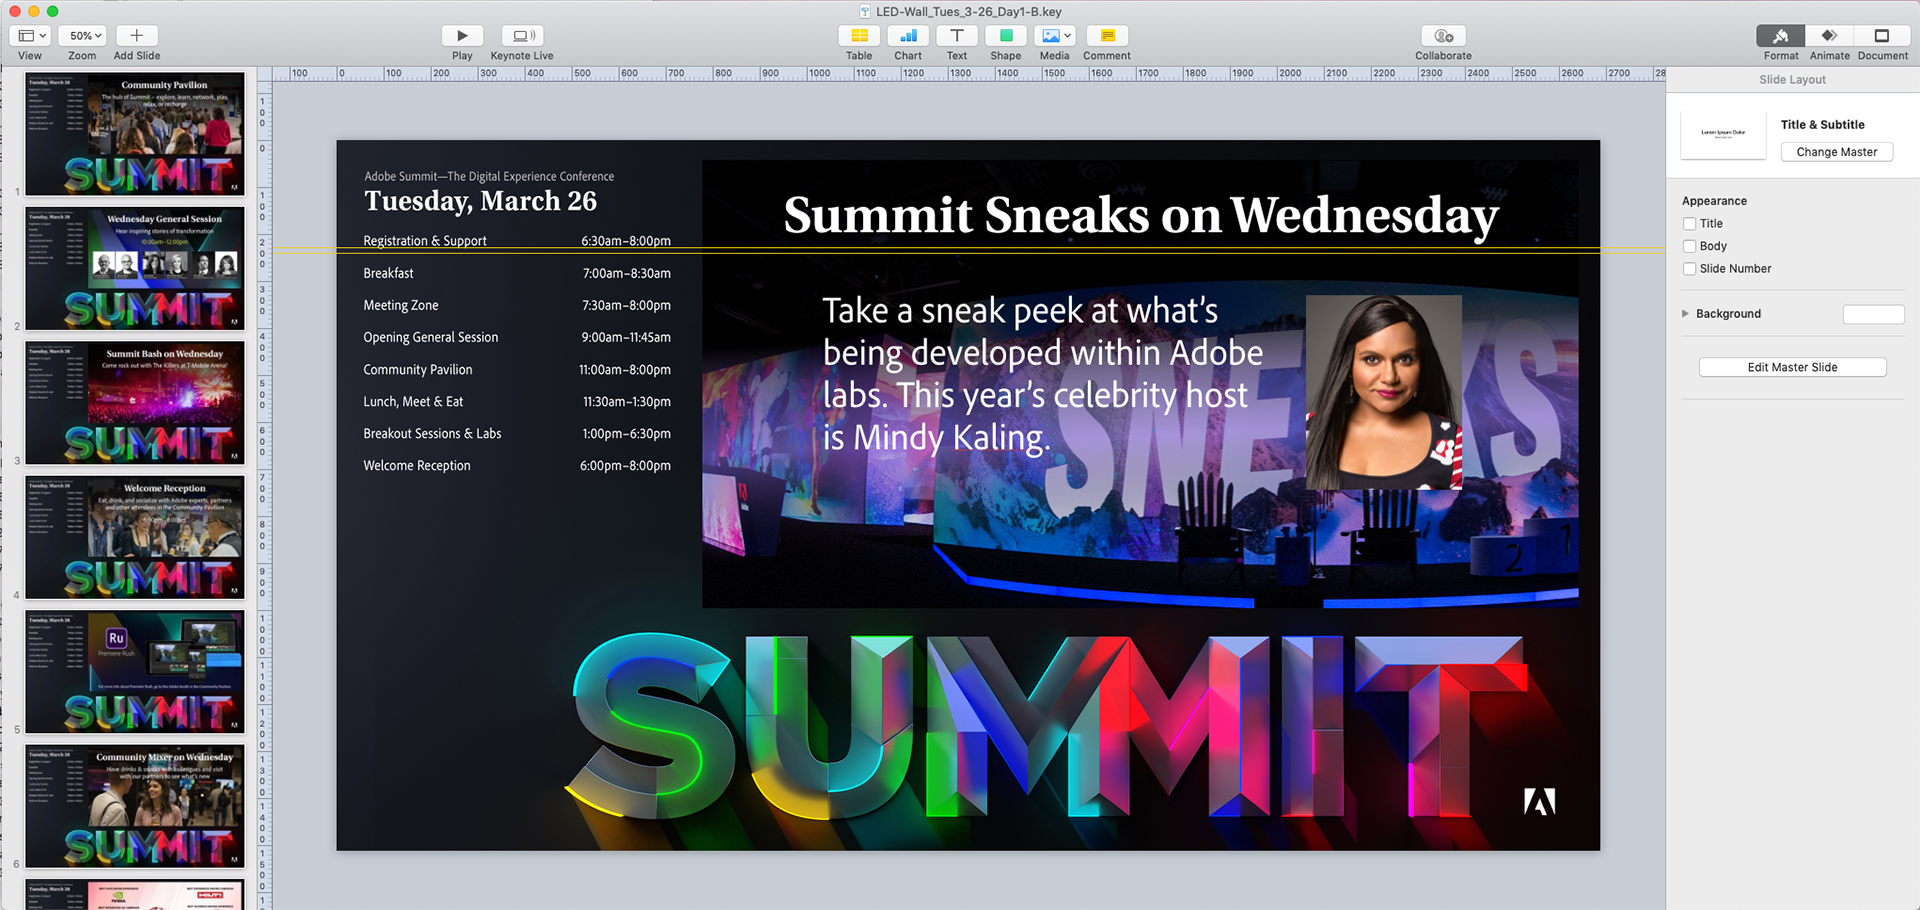1920x910 pixels.
Task: Click the '6:00pm–8:00pm' time text
Action: point(625,465)
